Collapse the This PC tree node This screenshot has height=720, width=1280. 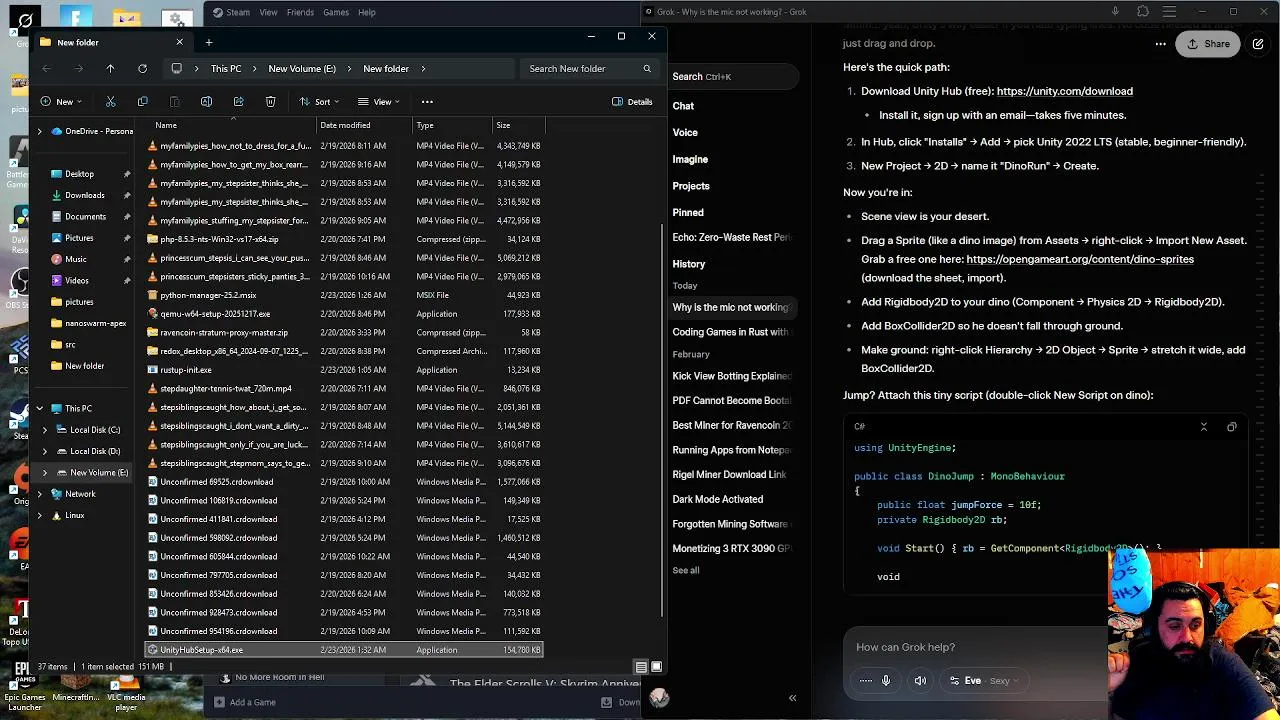[40, 408]
